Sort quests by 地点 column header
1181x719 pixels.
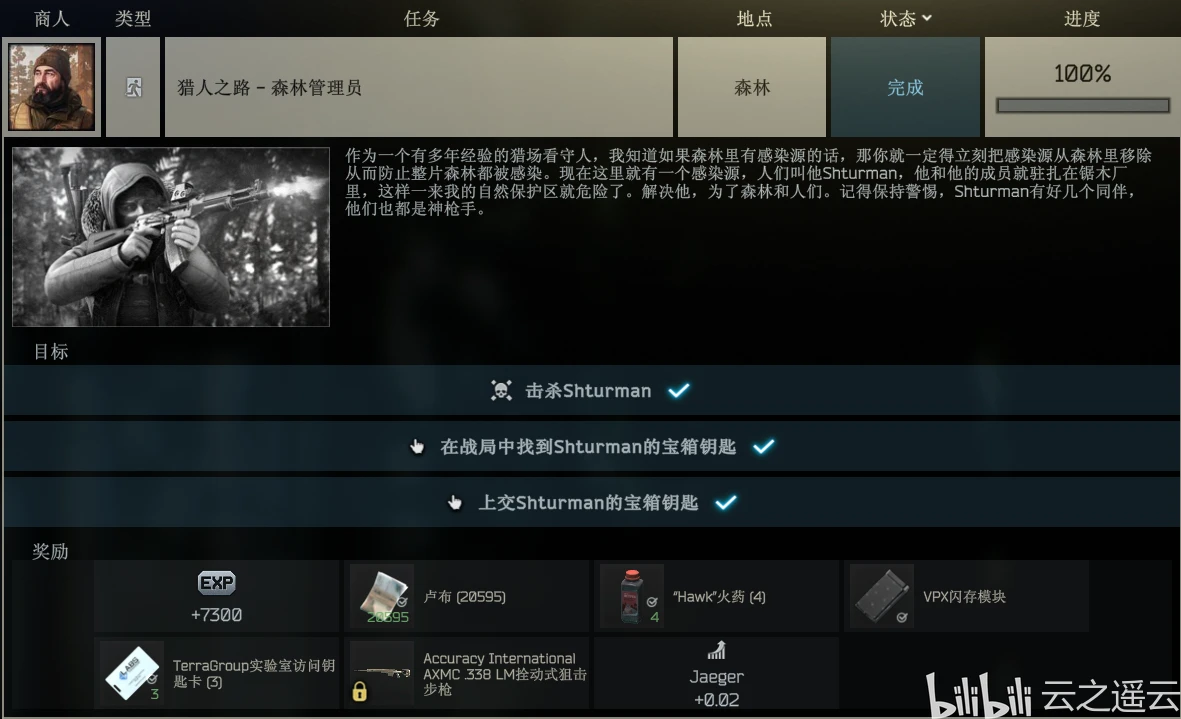pyautogui.click(x=754, y=18)
